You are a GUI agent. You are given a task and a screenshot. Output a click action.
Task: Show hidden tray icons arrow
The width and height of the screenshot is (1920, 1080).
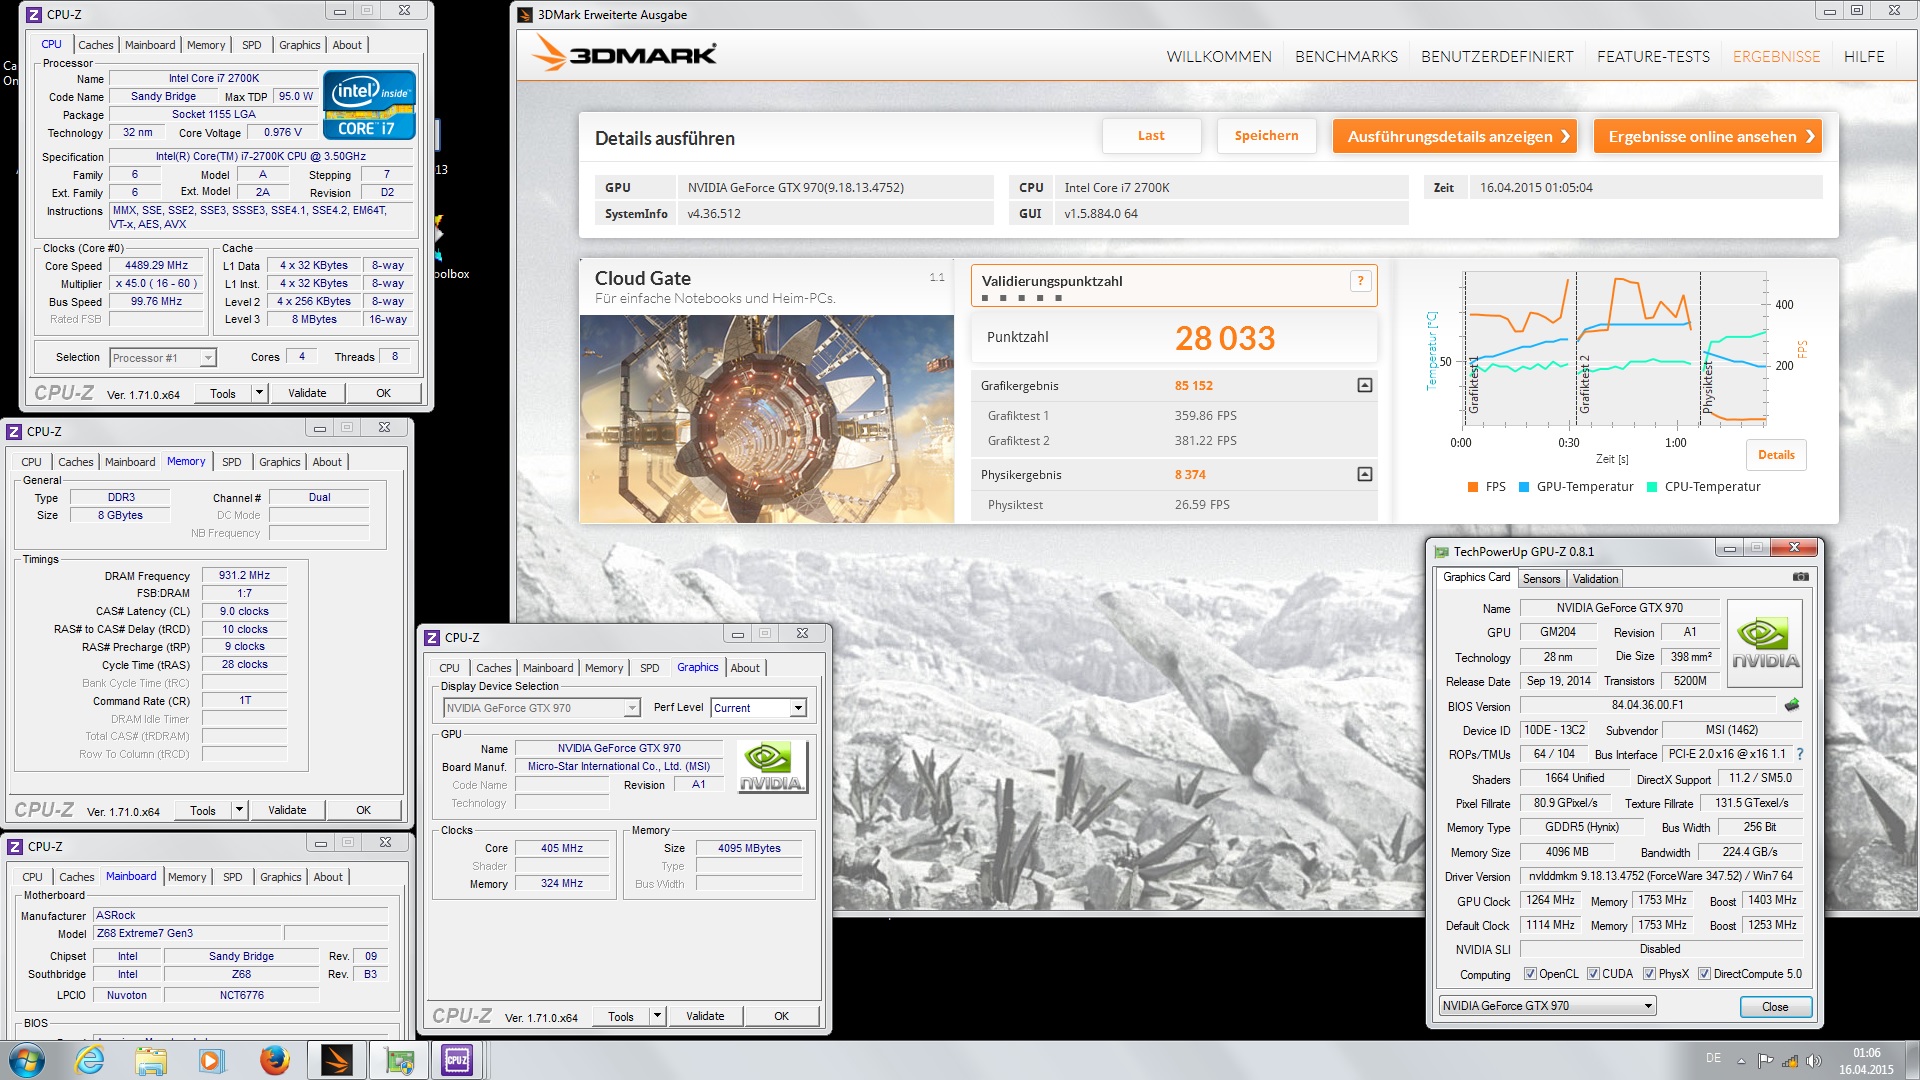pos(1741,1061)
